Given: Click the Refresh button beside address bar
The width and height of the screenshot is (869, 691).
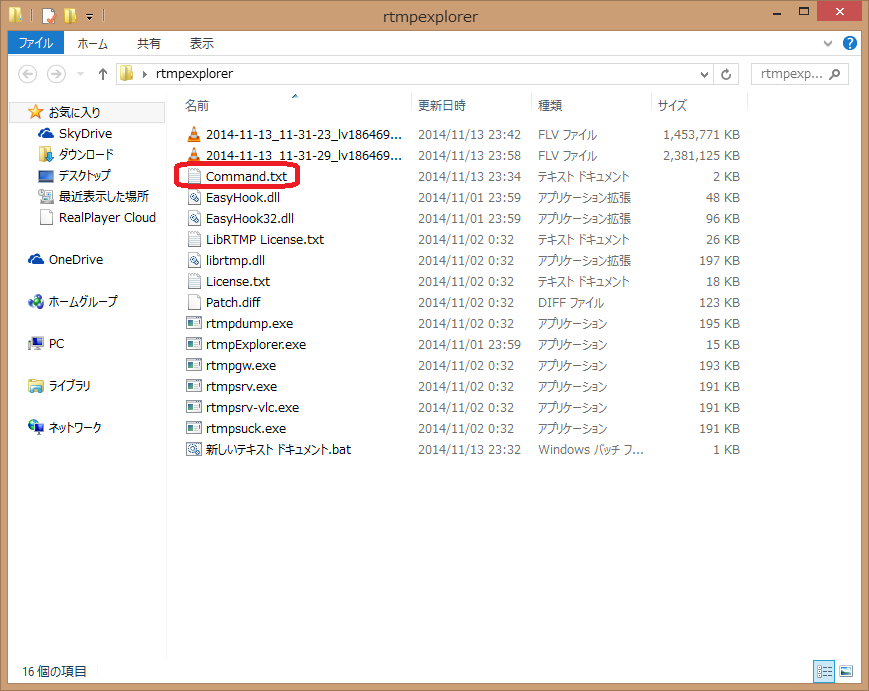Looking at the screenshot, I should (727, 74).
